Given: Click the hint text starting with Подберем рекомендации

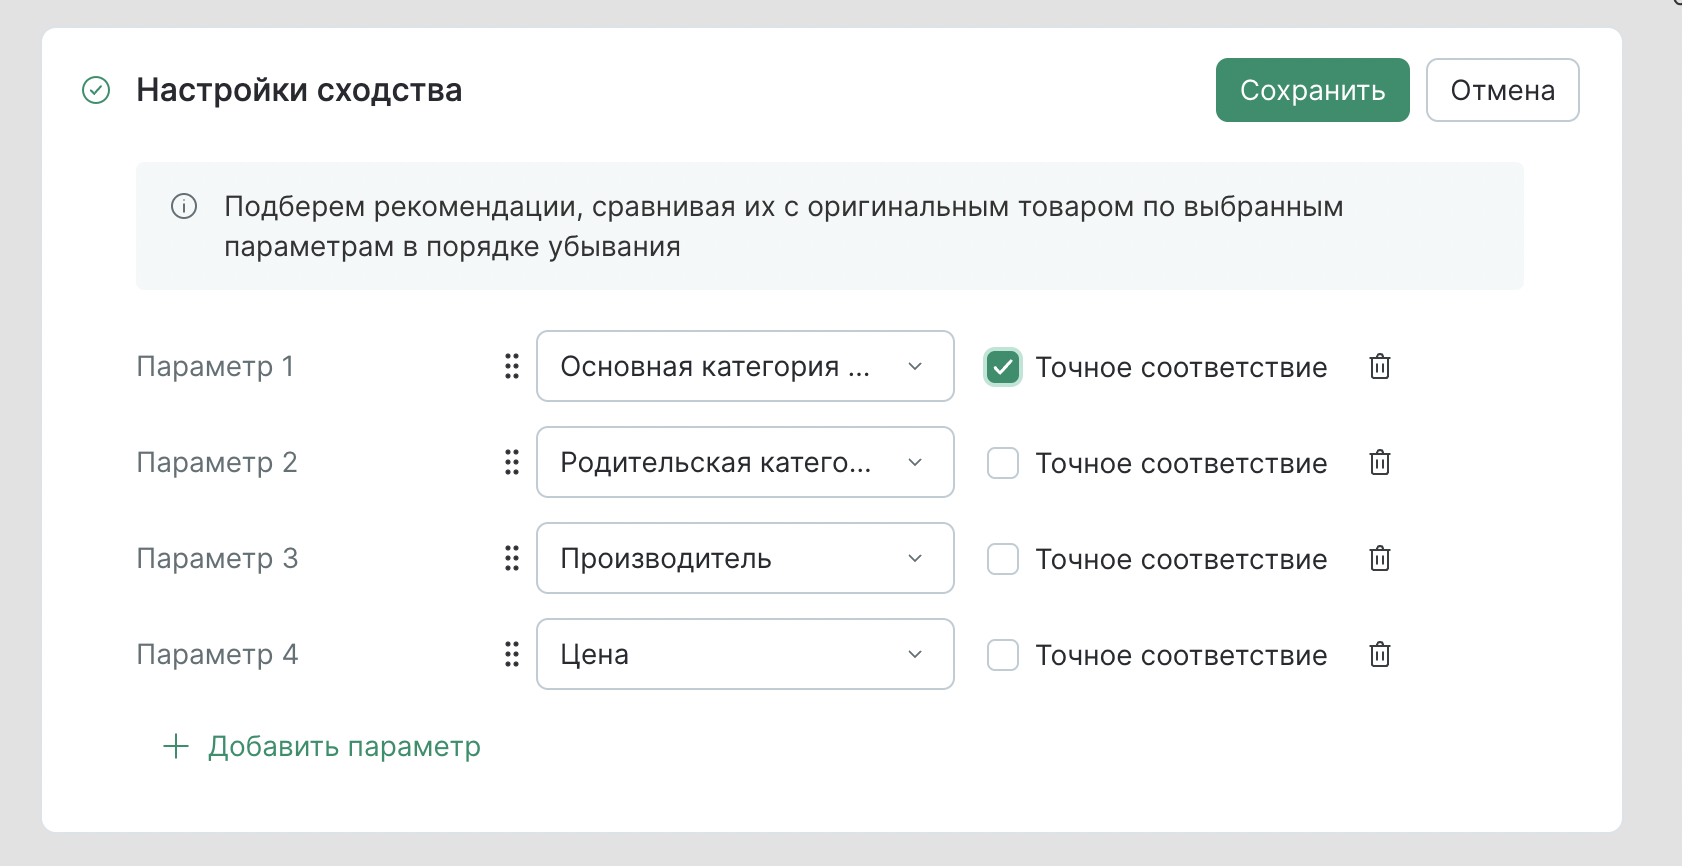Looking at the screenshot, I should pyautogui.click(x=784, y=226).
